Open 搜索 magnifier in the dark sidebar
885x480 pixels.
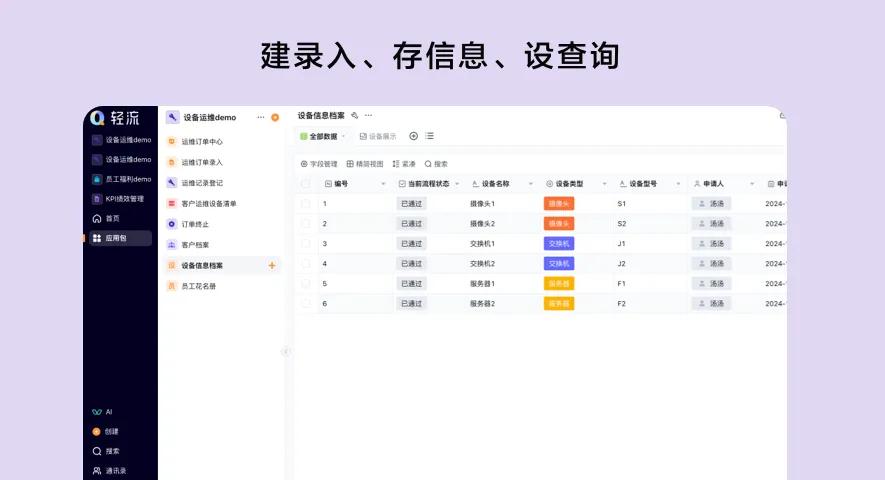(x=97, y=451)
